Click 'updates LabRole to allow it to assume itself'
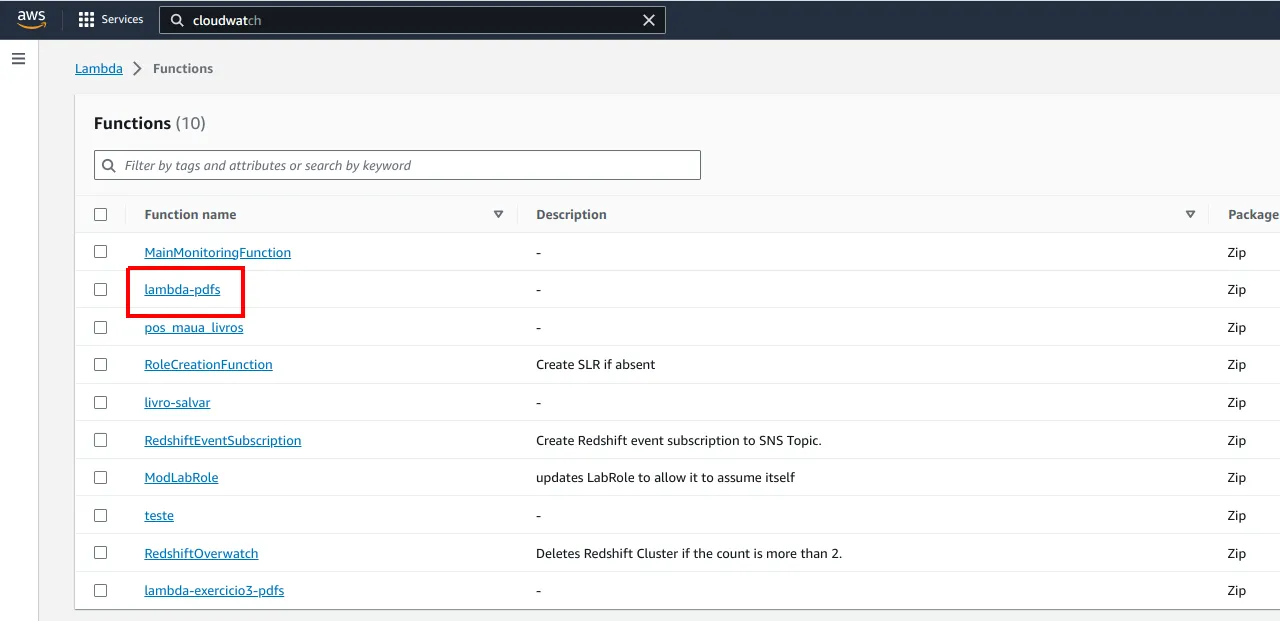Image resolution: width=1280 pixels, height=621 pixels. pyautogui.click(x=665, y=478)
